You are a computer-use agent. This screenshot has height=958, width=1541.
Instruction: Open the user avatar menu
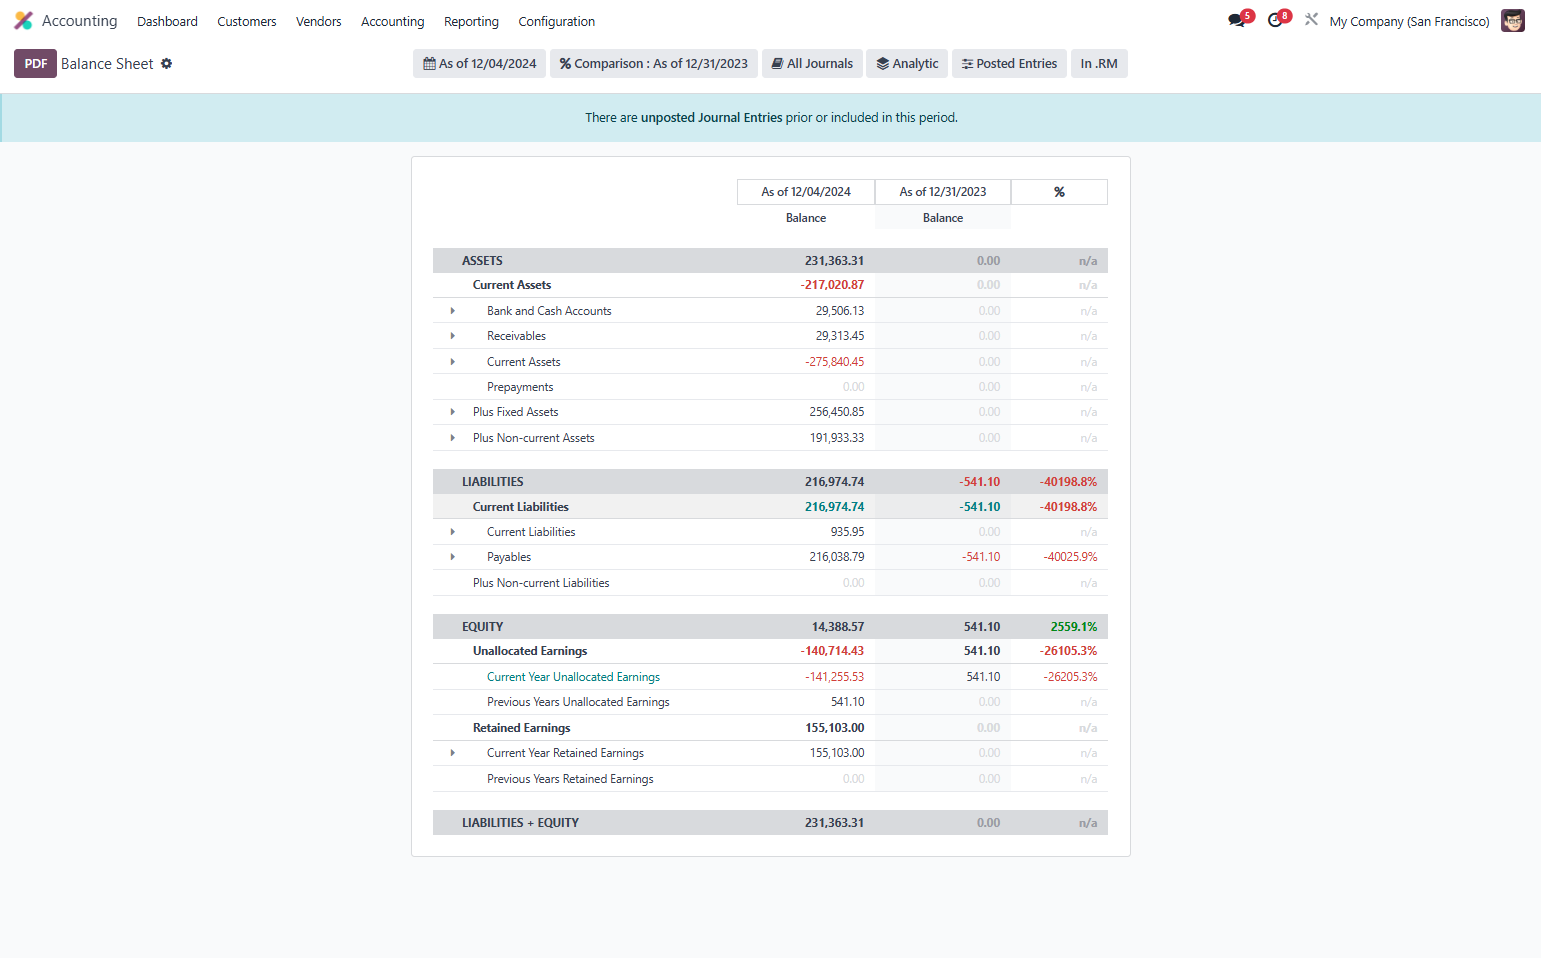click(1513, 21)
